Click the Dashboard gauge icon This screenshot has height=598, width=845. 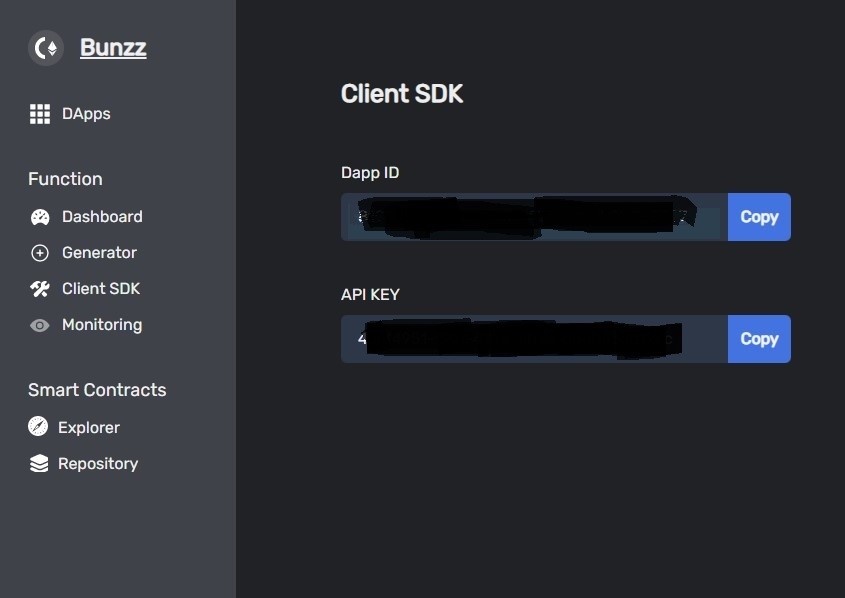(x=40, y=217)
